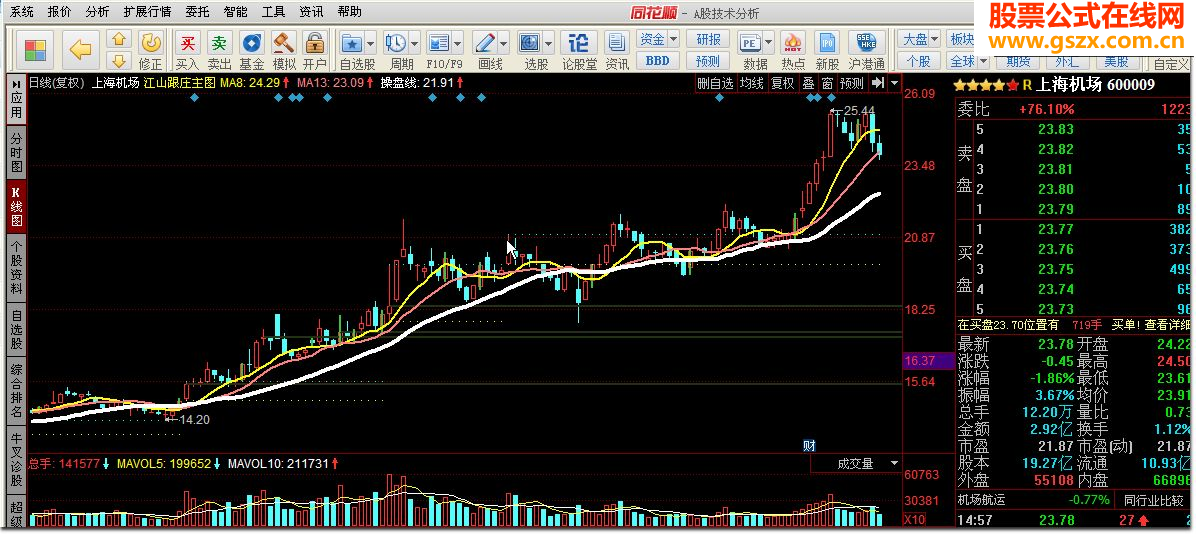Toggle 均线 moving averages display
1196x534 pixels.
pyautogui.click(x=752, y=83)
